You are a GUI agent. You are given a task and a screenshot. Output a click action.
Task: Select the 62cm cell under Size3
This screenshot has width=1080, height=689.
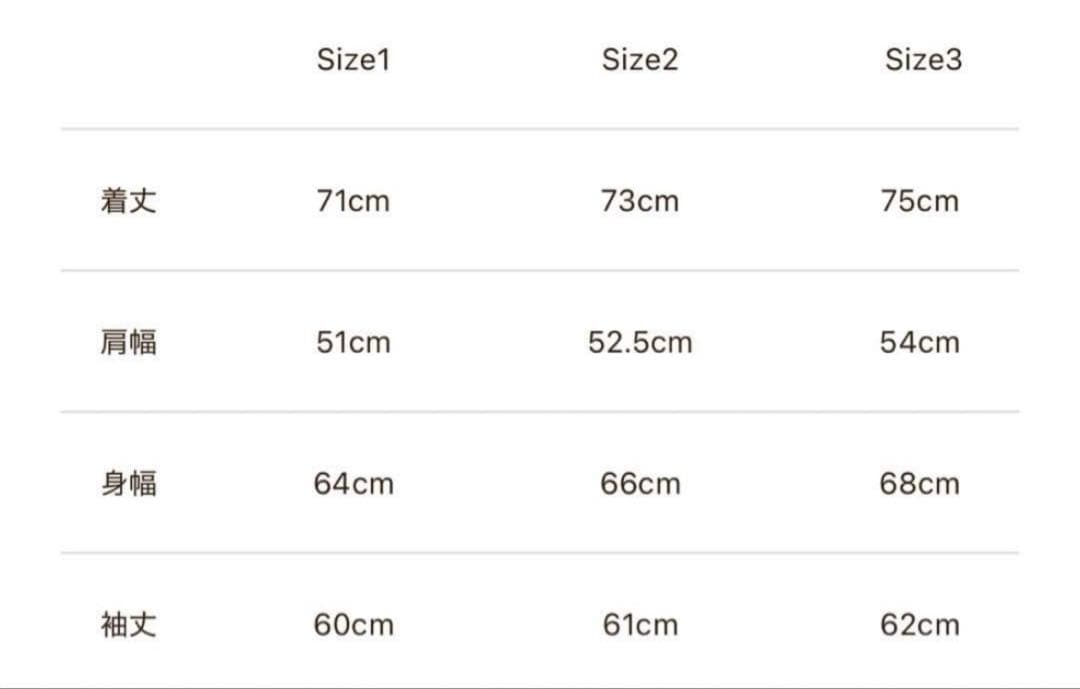(x=920, y=626)
